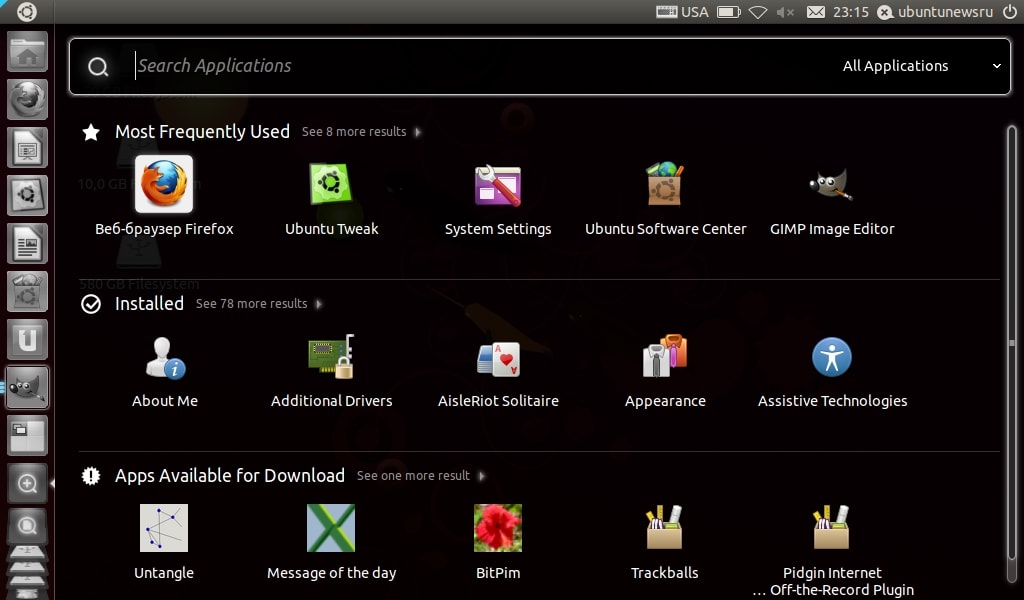Screen dimensions: 1024x600
Task: Select Trackballs app for download
Action: [x=665, y=541]
